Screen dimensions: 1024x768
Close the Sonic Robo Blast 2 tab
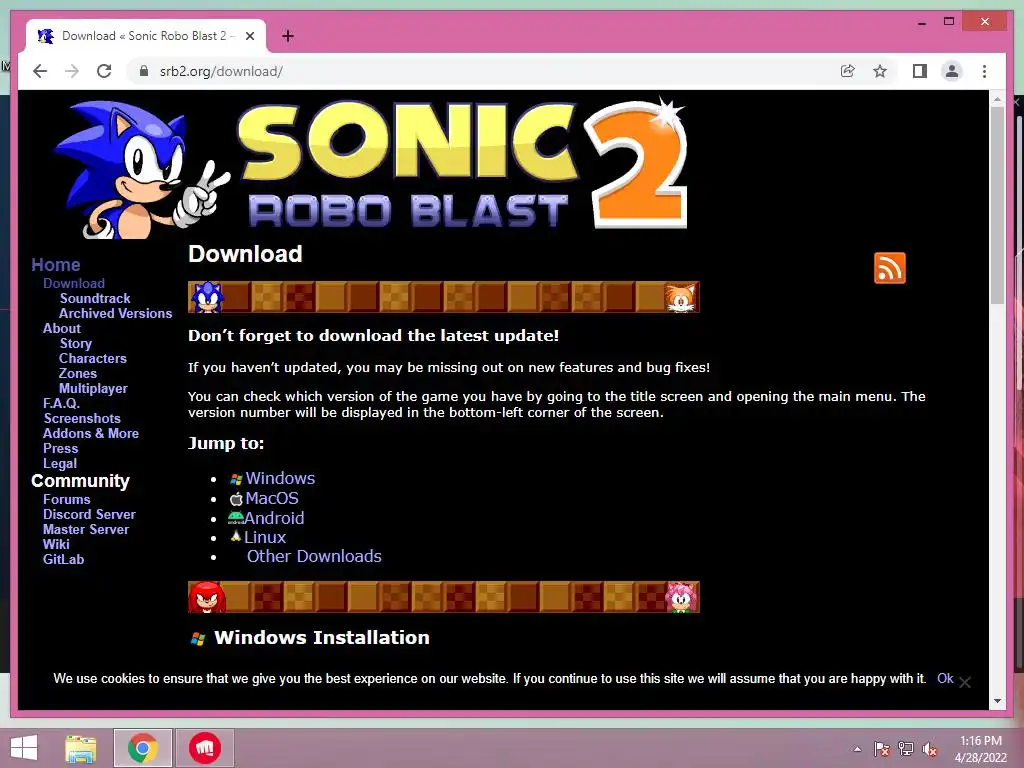point(249,36)
